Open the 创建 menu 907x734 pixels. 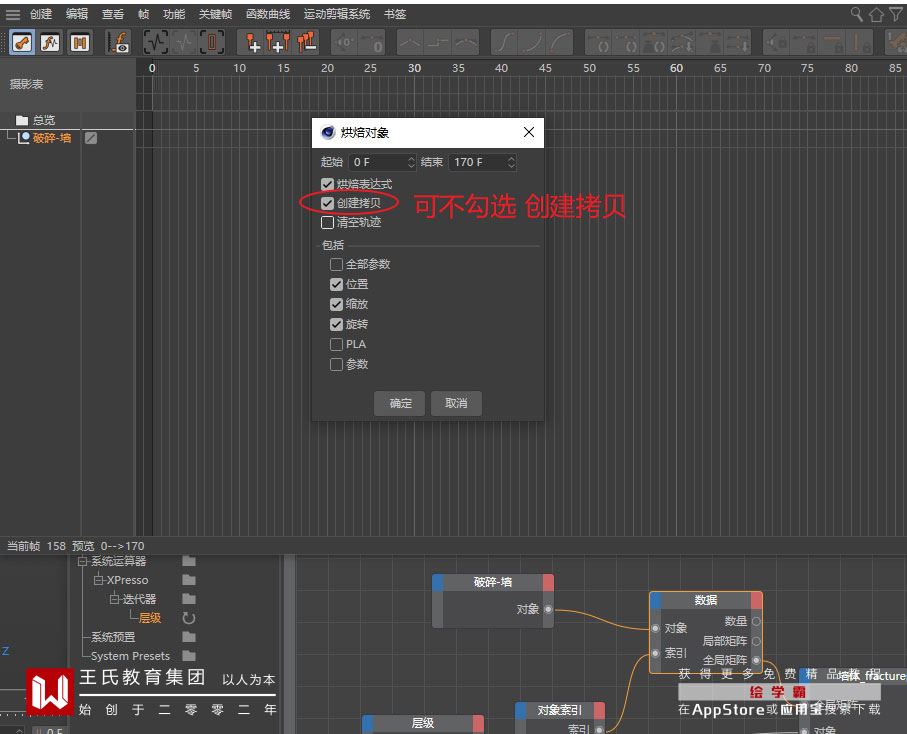coord(41,14)
